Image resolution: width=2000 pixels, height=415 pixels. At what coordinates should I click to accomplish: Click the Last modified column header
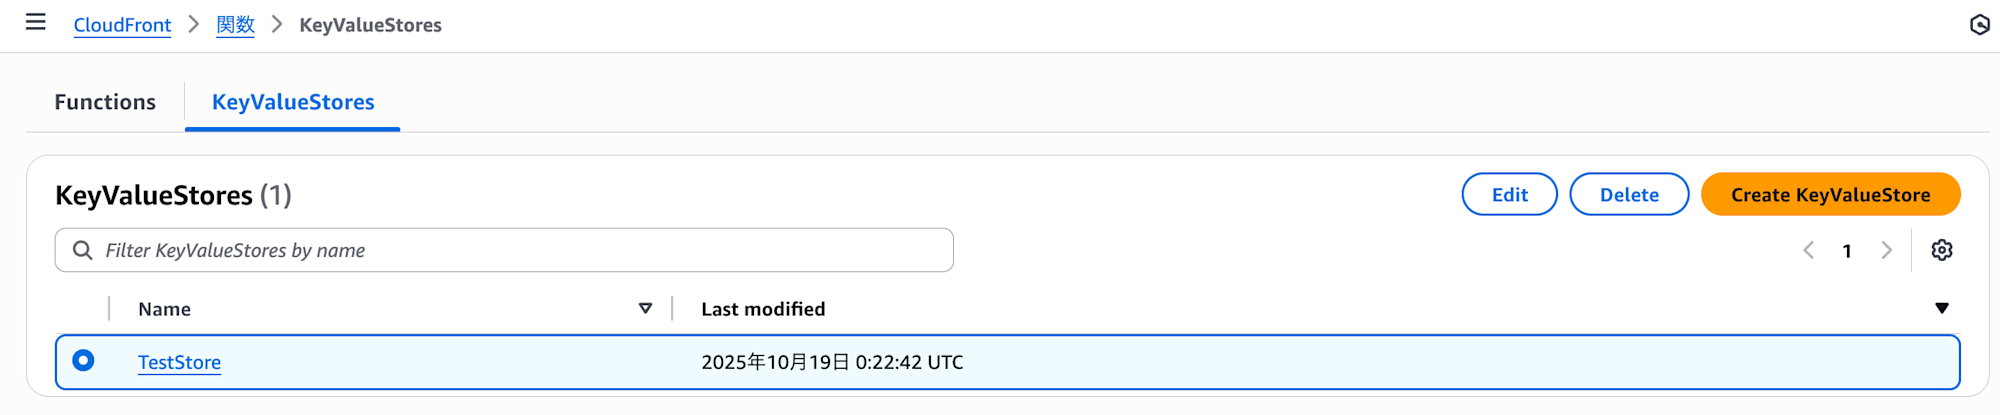coord(763,309)
